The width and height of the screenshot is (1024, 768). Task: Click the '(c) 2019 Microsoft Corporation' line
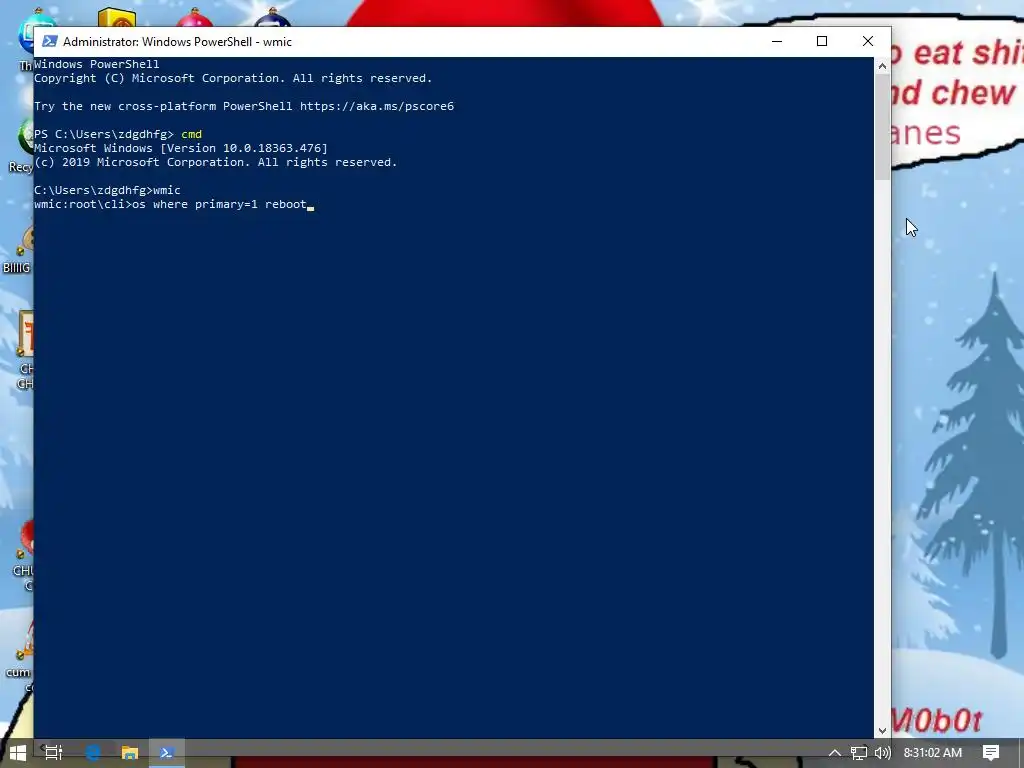coord(216,162)
